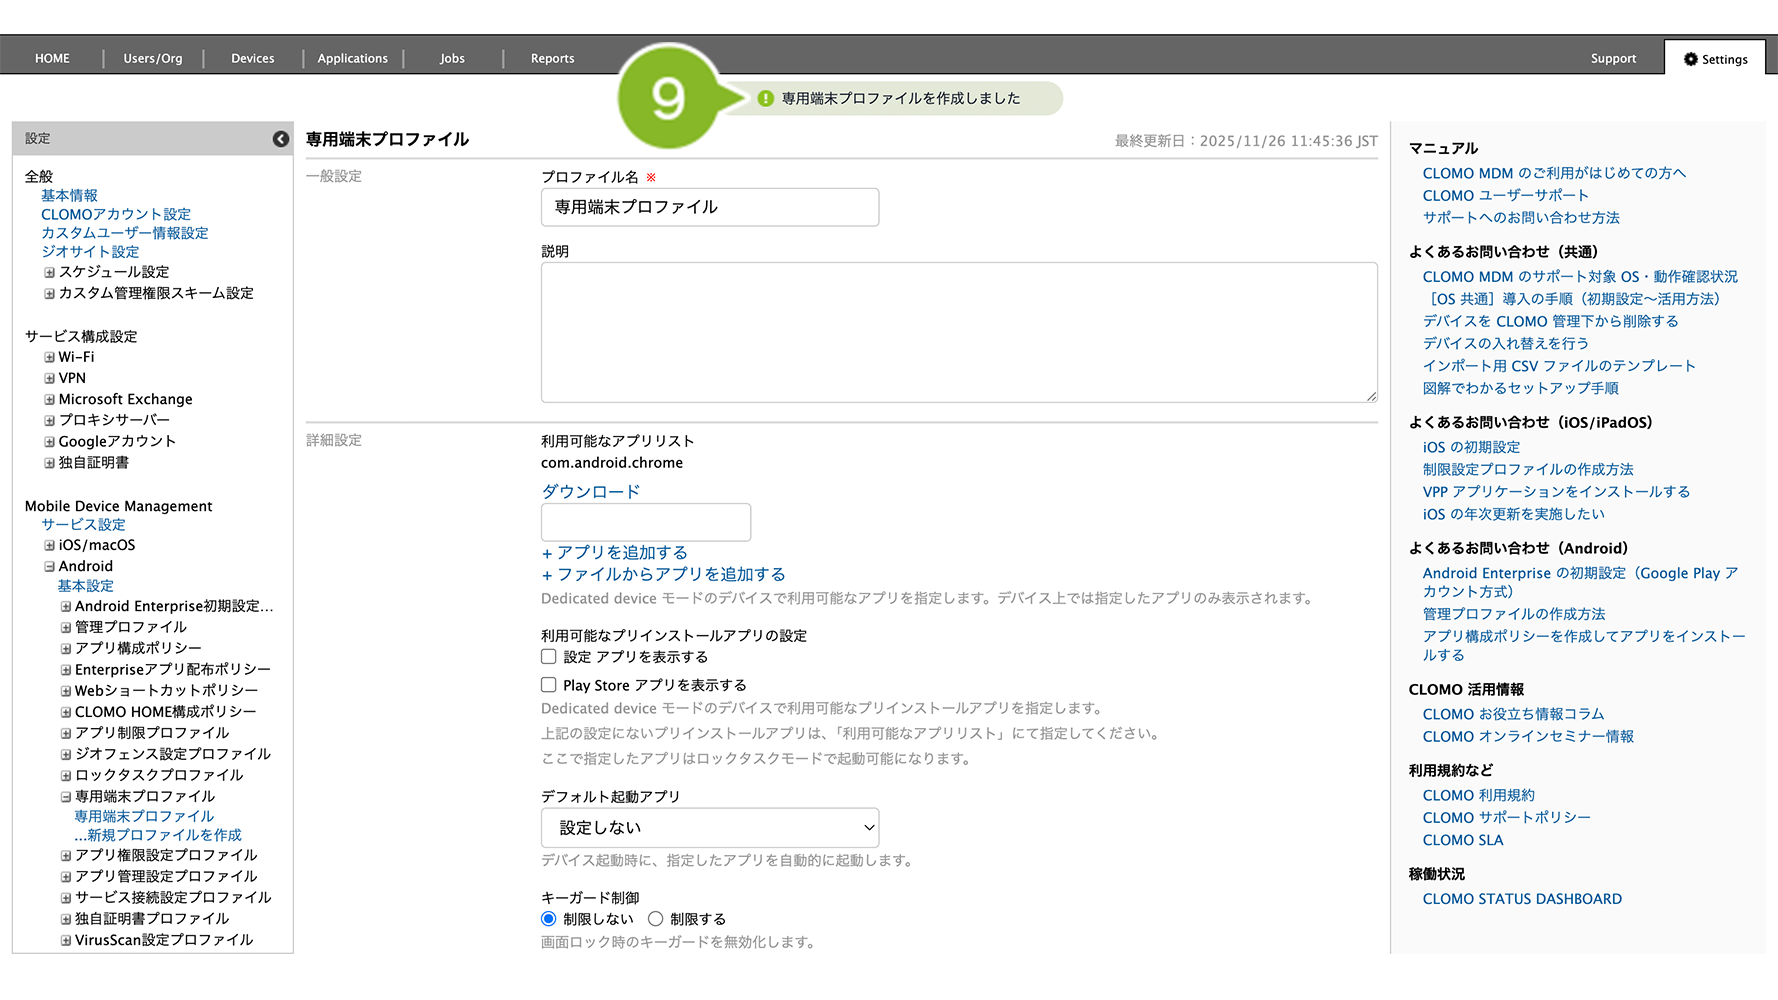This screenshot has width=1778, height=1000.
Task: Expand the VPN plus icon
Action: click(49, 378)
